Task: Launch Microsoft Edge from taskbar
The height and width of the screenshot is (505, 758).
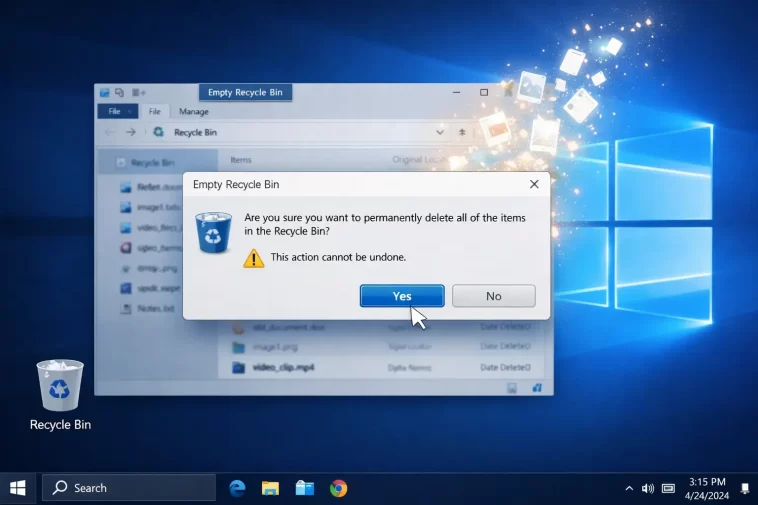Action: [x=237, y=489]
